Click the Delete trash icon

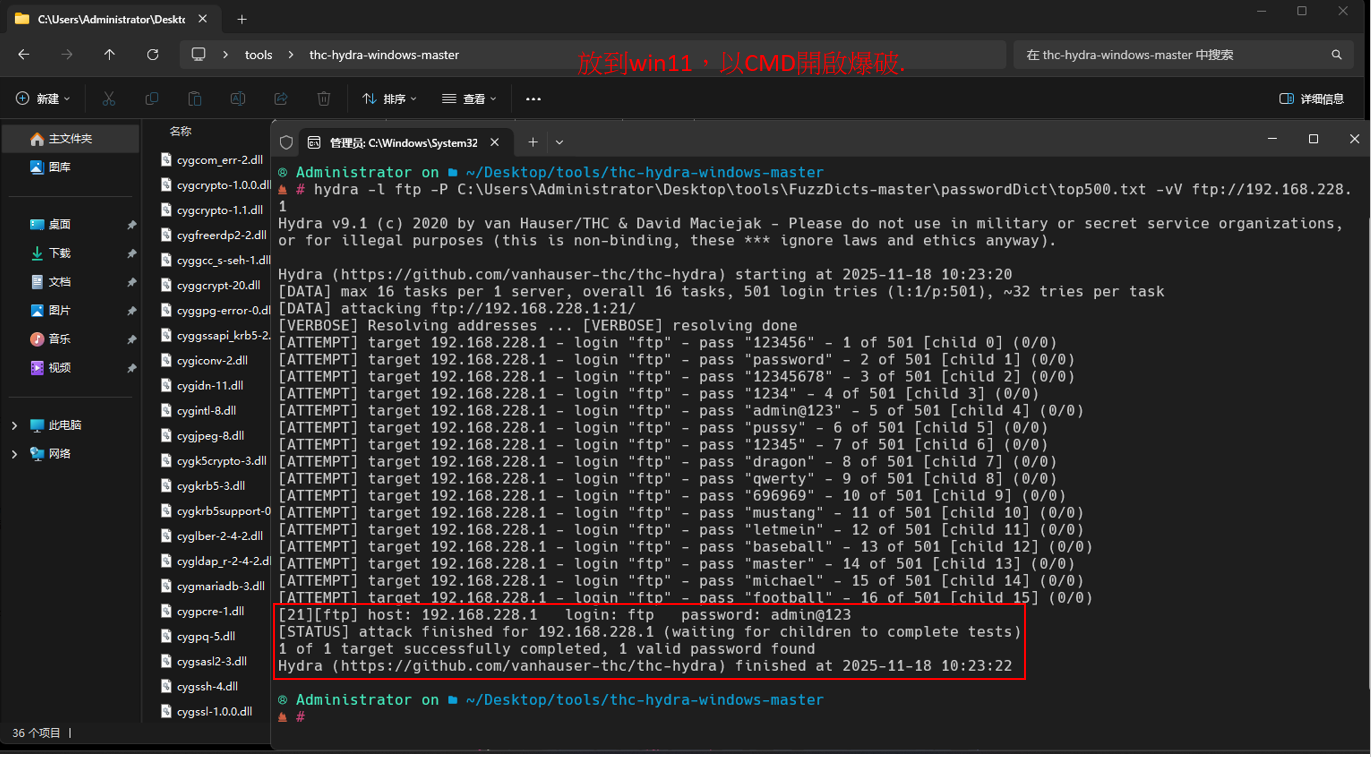coord(324,99)
